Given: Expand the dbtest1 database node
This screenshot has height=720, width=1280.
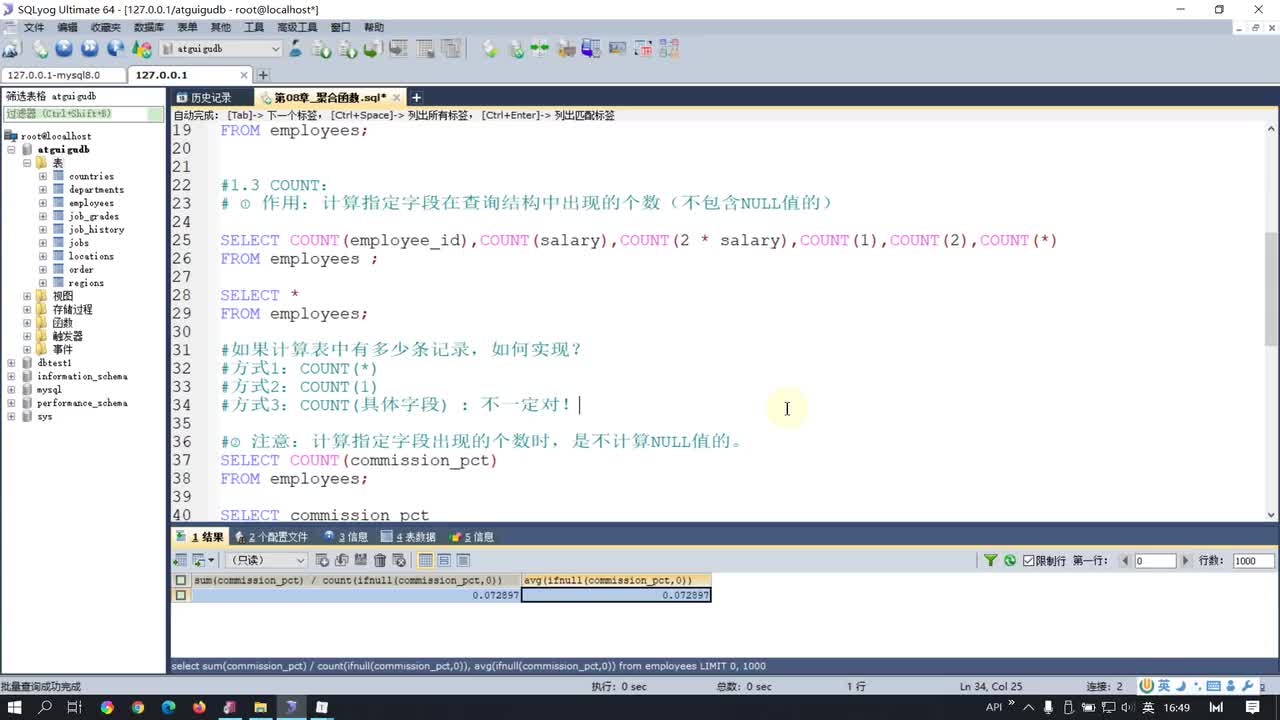Looking at the screenshot, I should pyautogui.click(x=11, y=363).
